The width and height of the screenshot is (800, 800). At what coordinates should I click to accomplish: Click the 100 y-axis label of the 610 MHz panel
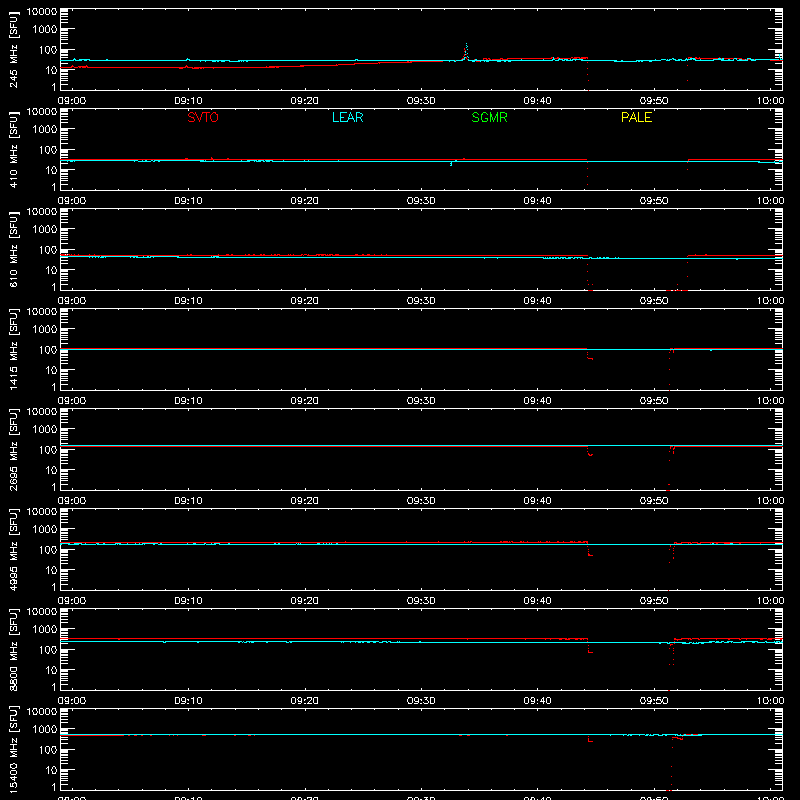(48, 249)
